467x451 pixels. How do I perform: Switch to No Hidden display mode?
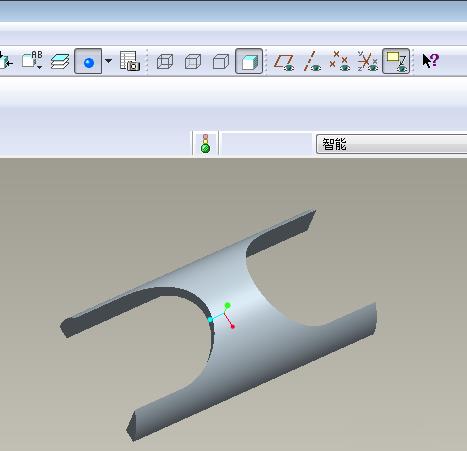pos(221,61)
